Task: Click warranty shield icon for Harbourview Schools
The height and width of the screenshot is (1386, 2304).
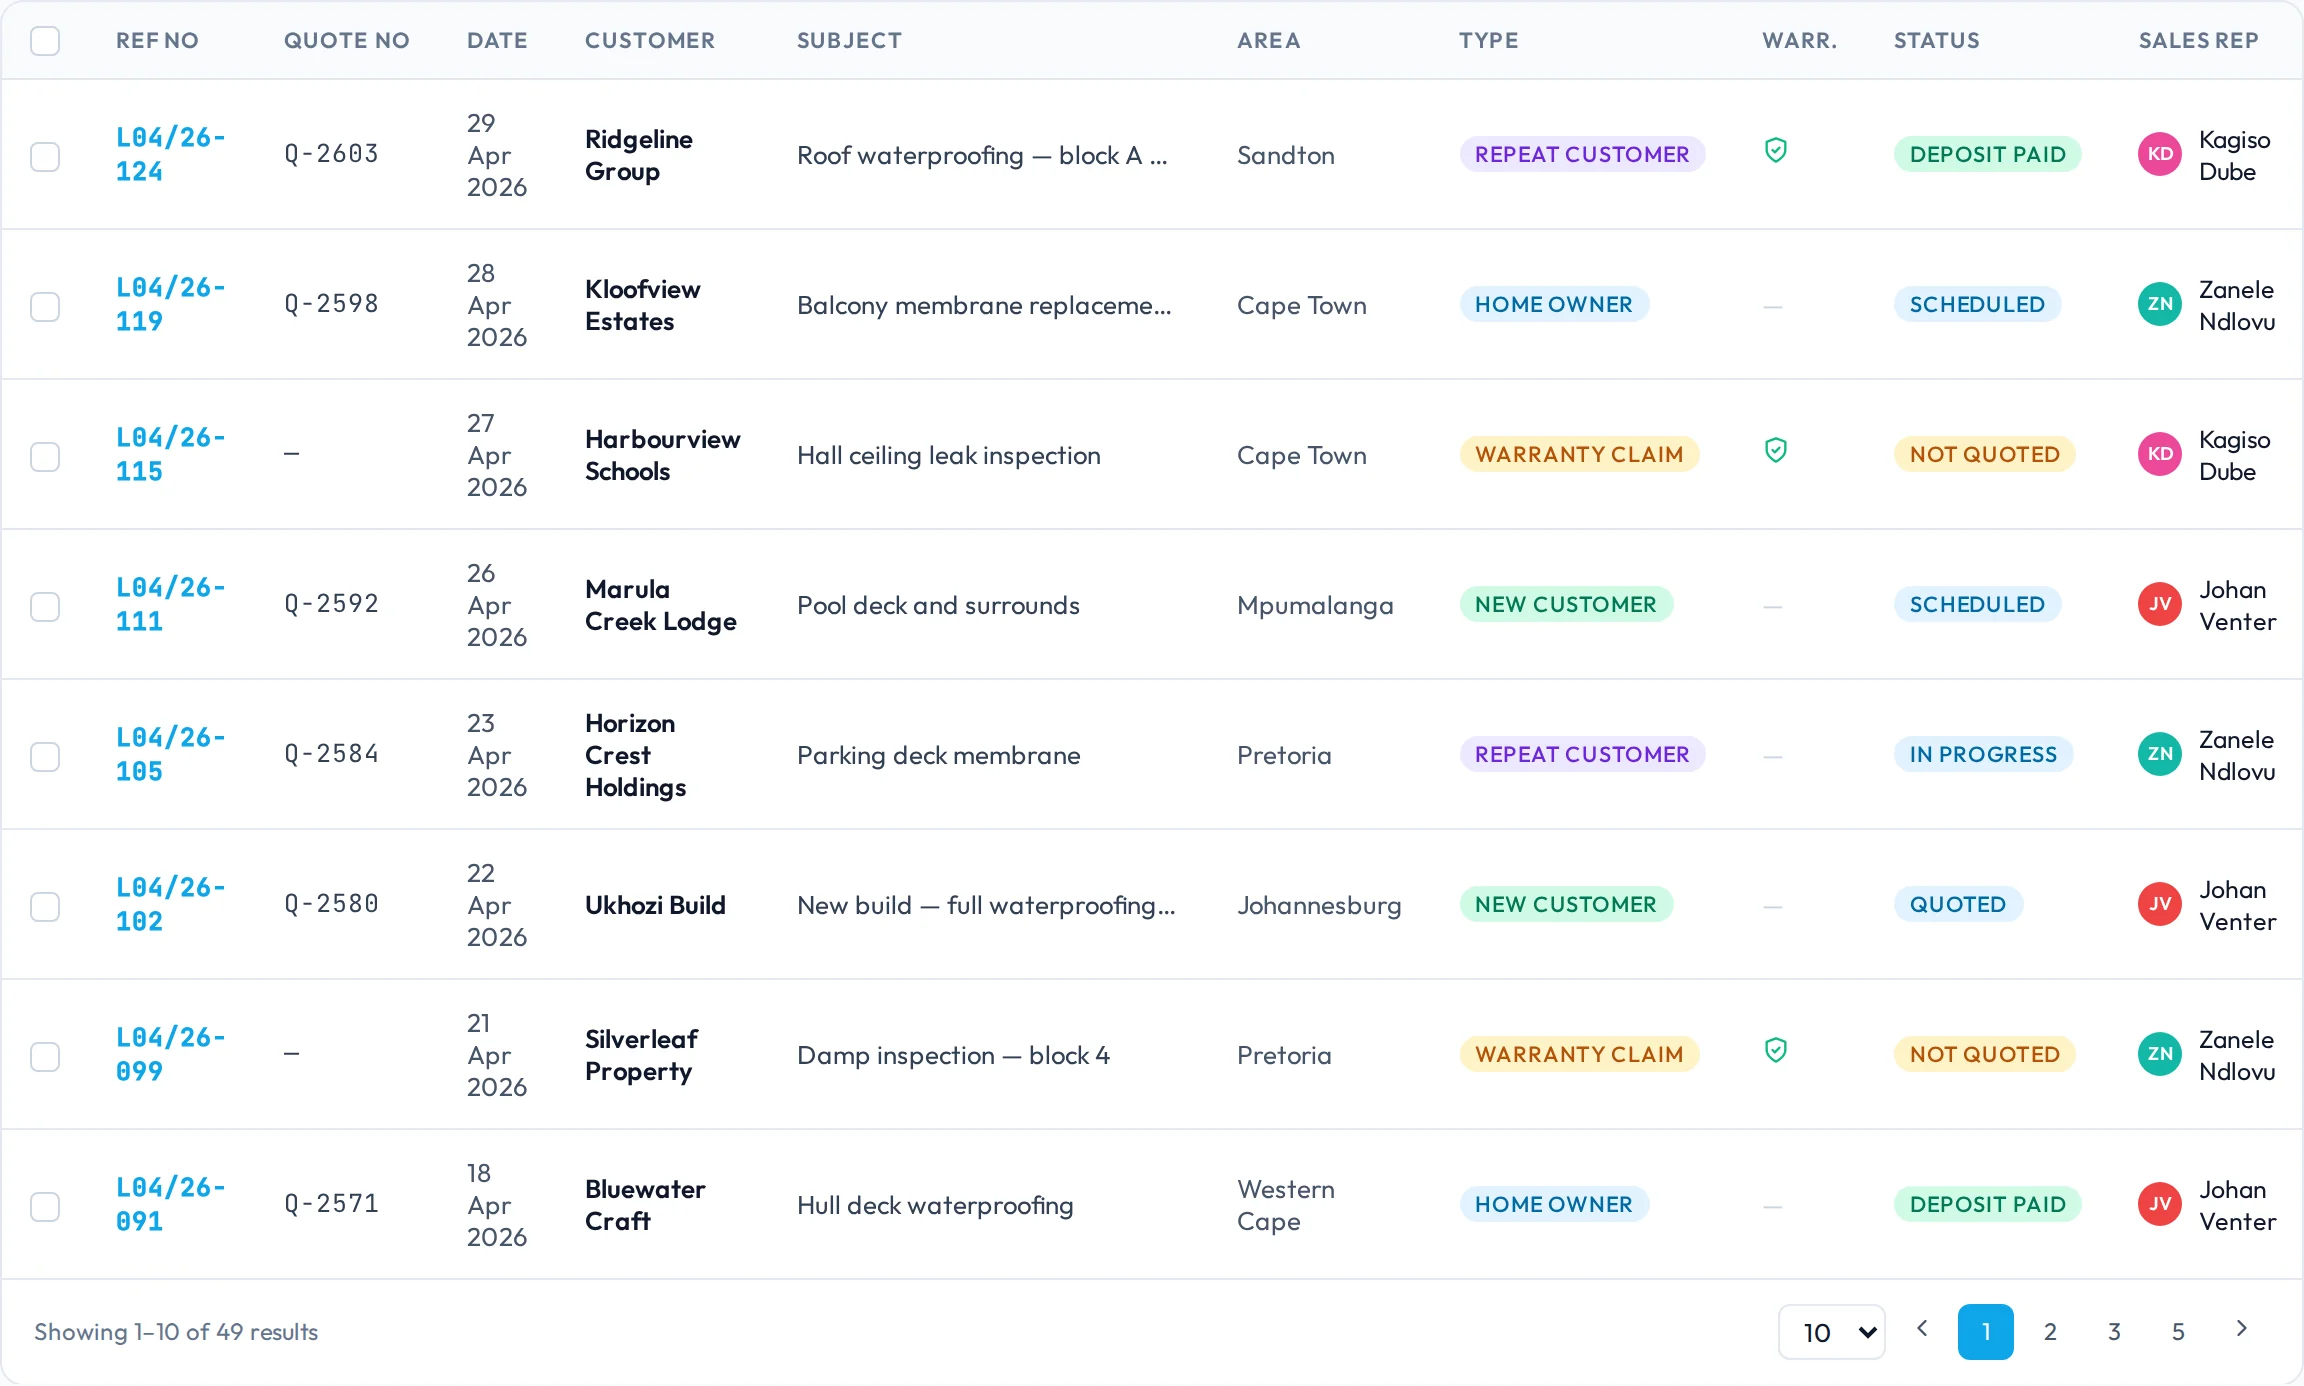Action: pyautogui.click(x=1775, y=451)
